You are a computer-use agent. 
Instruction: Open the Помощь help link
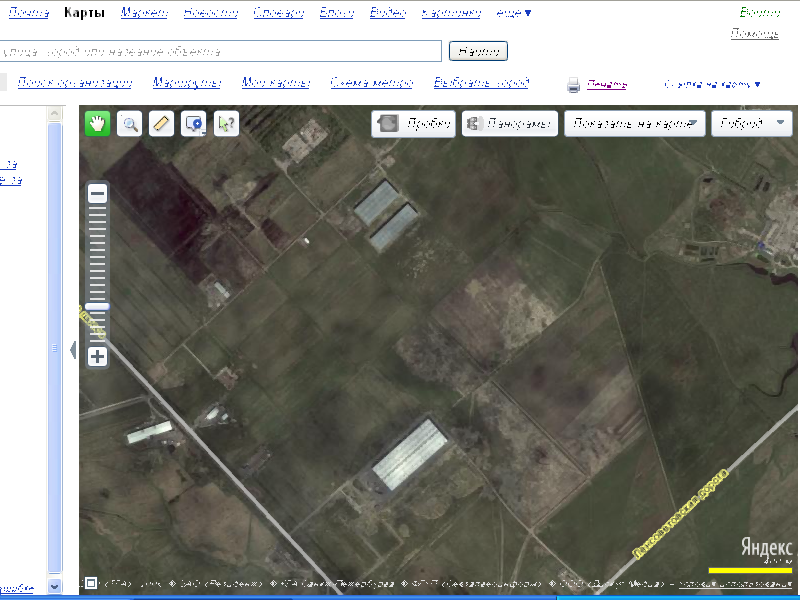(x=754, y=34)
